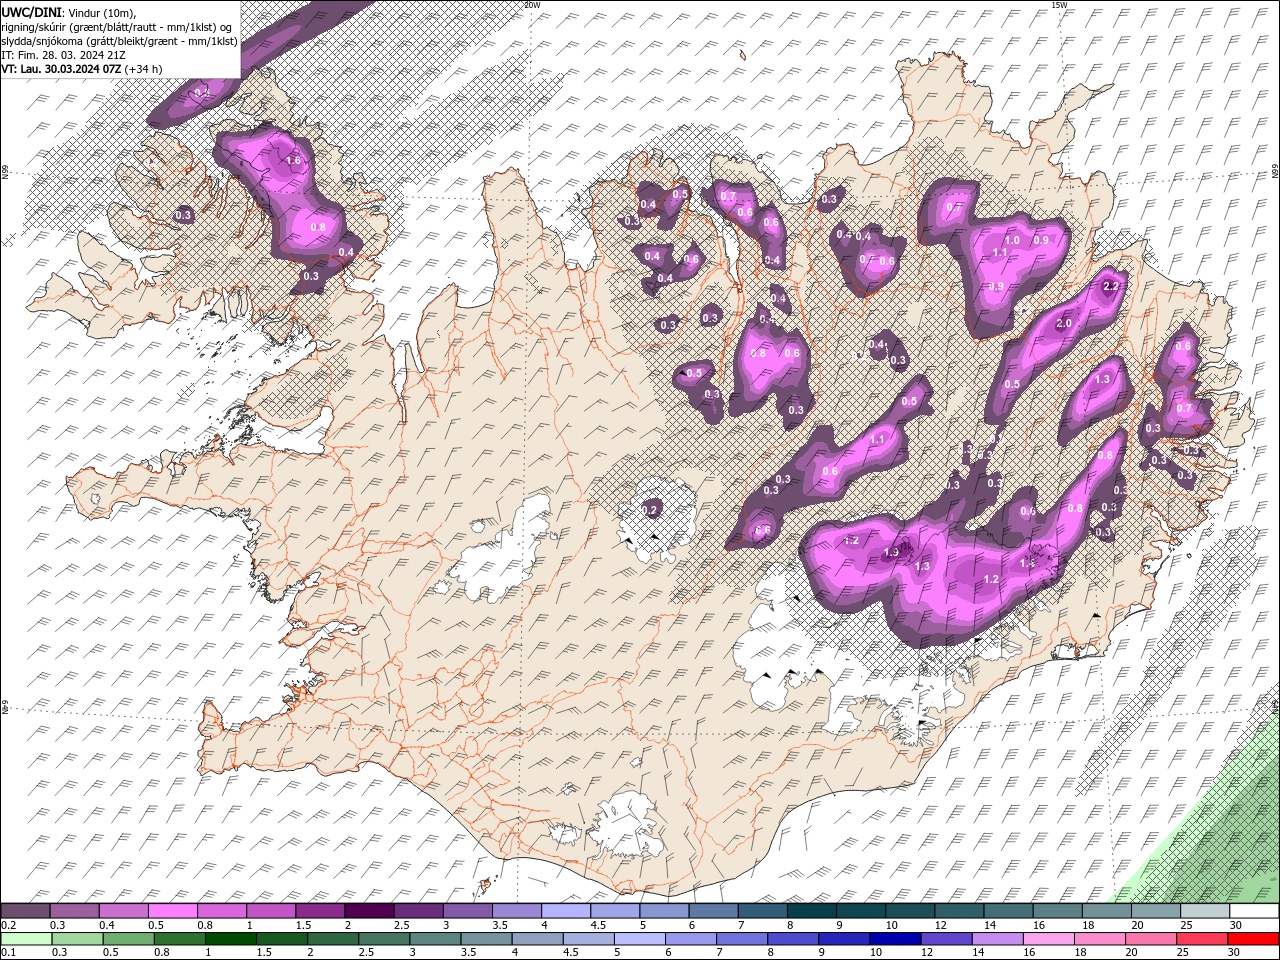Pick the upper legend swatch above the 2.5 label

[x=418, y=911]
